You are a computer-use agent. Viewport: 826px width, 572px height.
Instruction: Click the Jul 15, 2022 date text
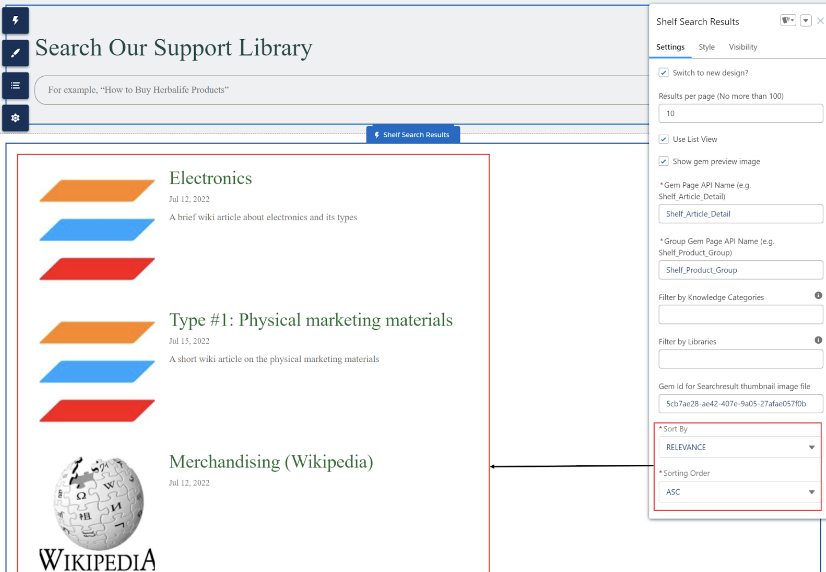(189, 341)
